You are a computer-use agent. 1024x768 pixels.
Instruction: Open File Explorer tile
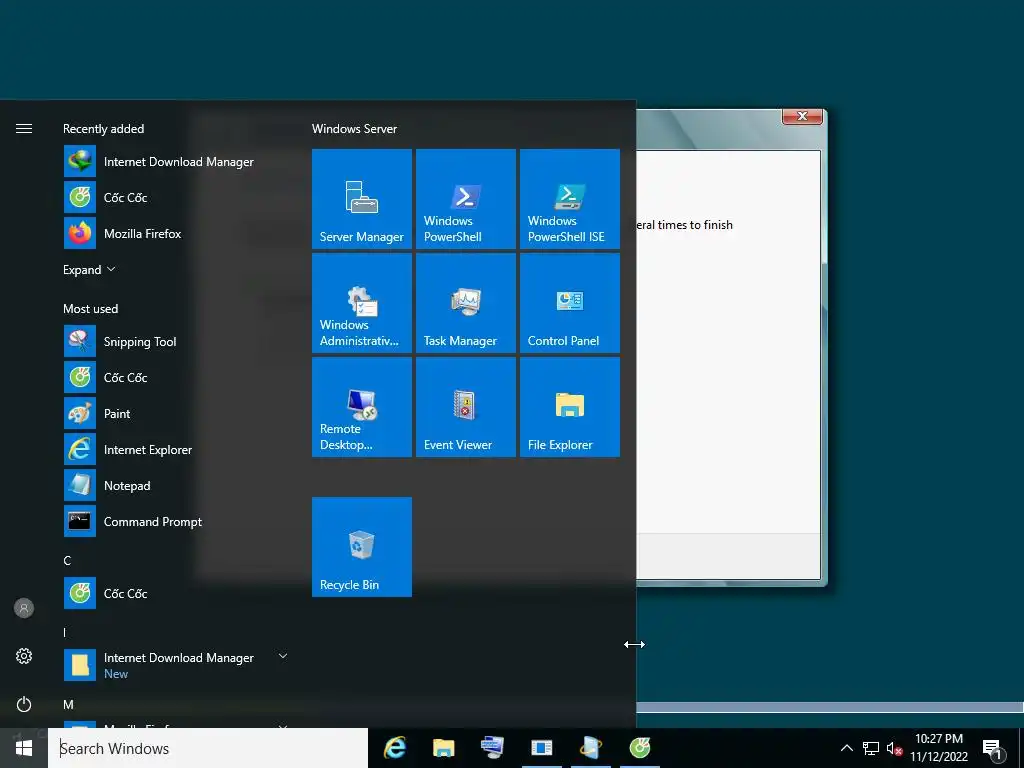point(569,406)
